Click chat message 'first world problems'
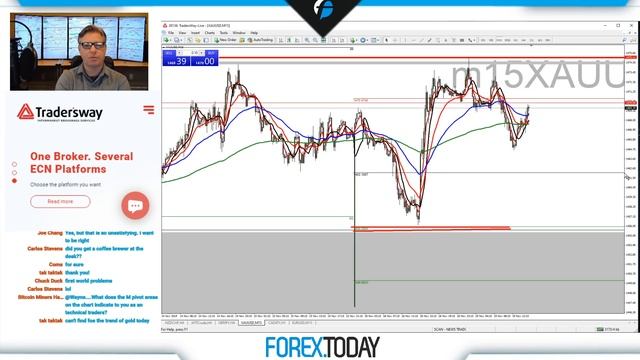Viewport: 640px width, 360px height. tap(89, 281)
